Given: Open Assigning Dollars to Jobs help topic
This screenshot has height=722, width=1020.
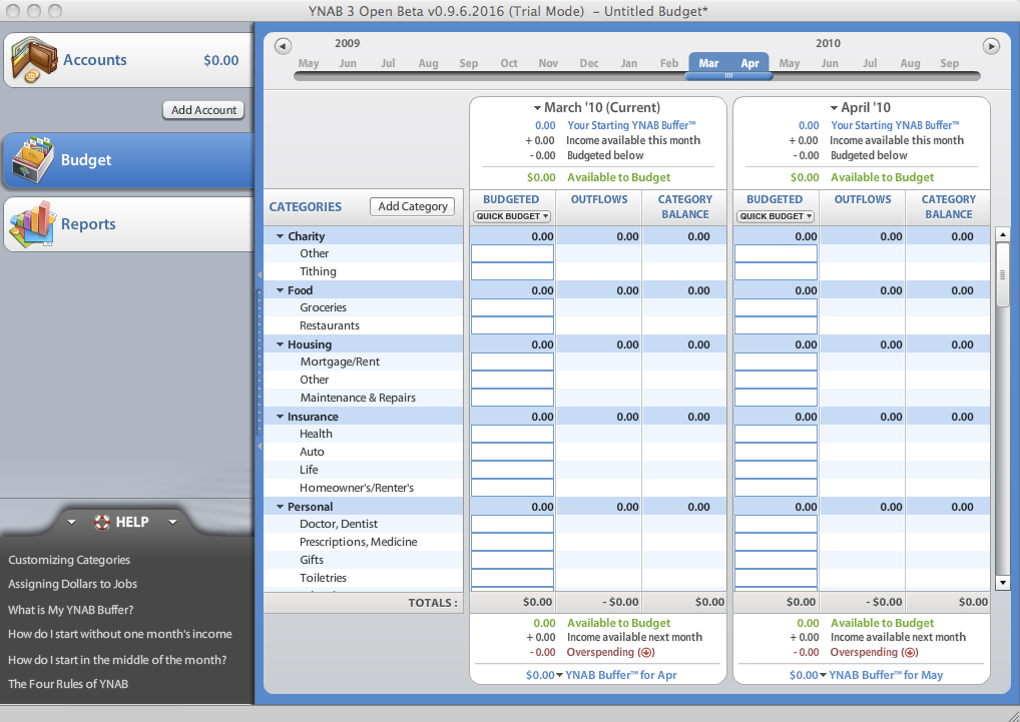Looking at the screenshot, I should [72, 584].
